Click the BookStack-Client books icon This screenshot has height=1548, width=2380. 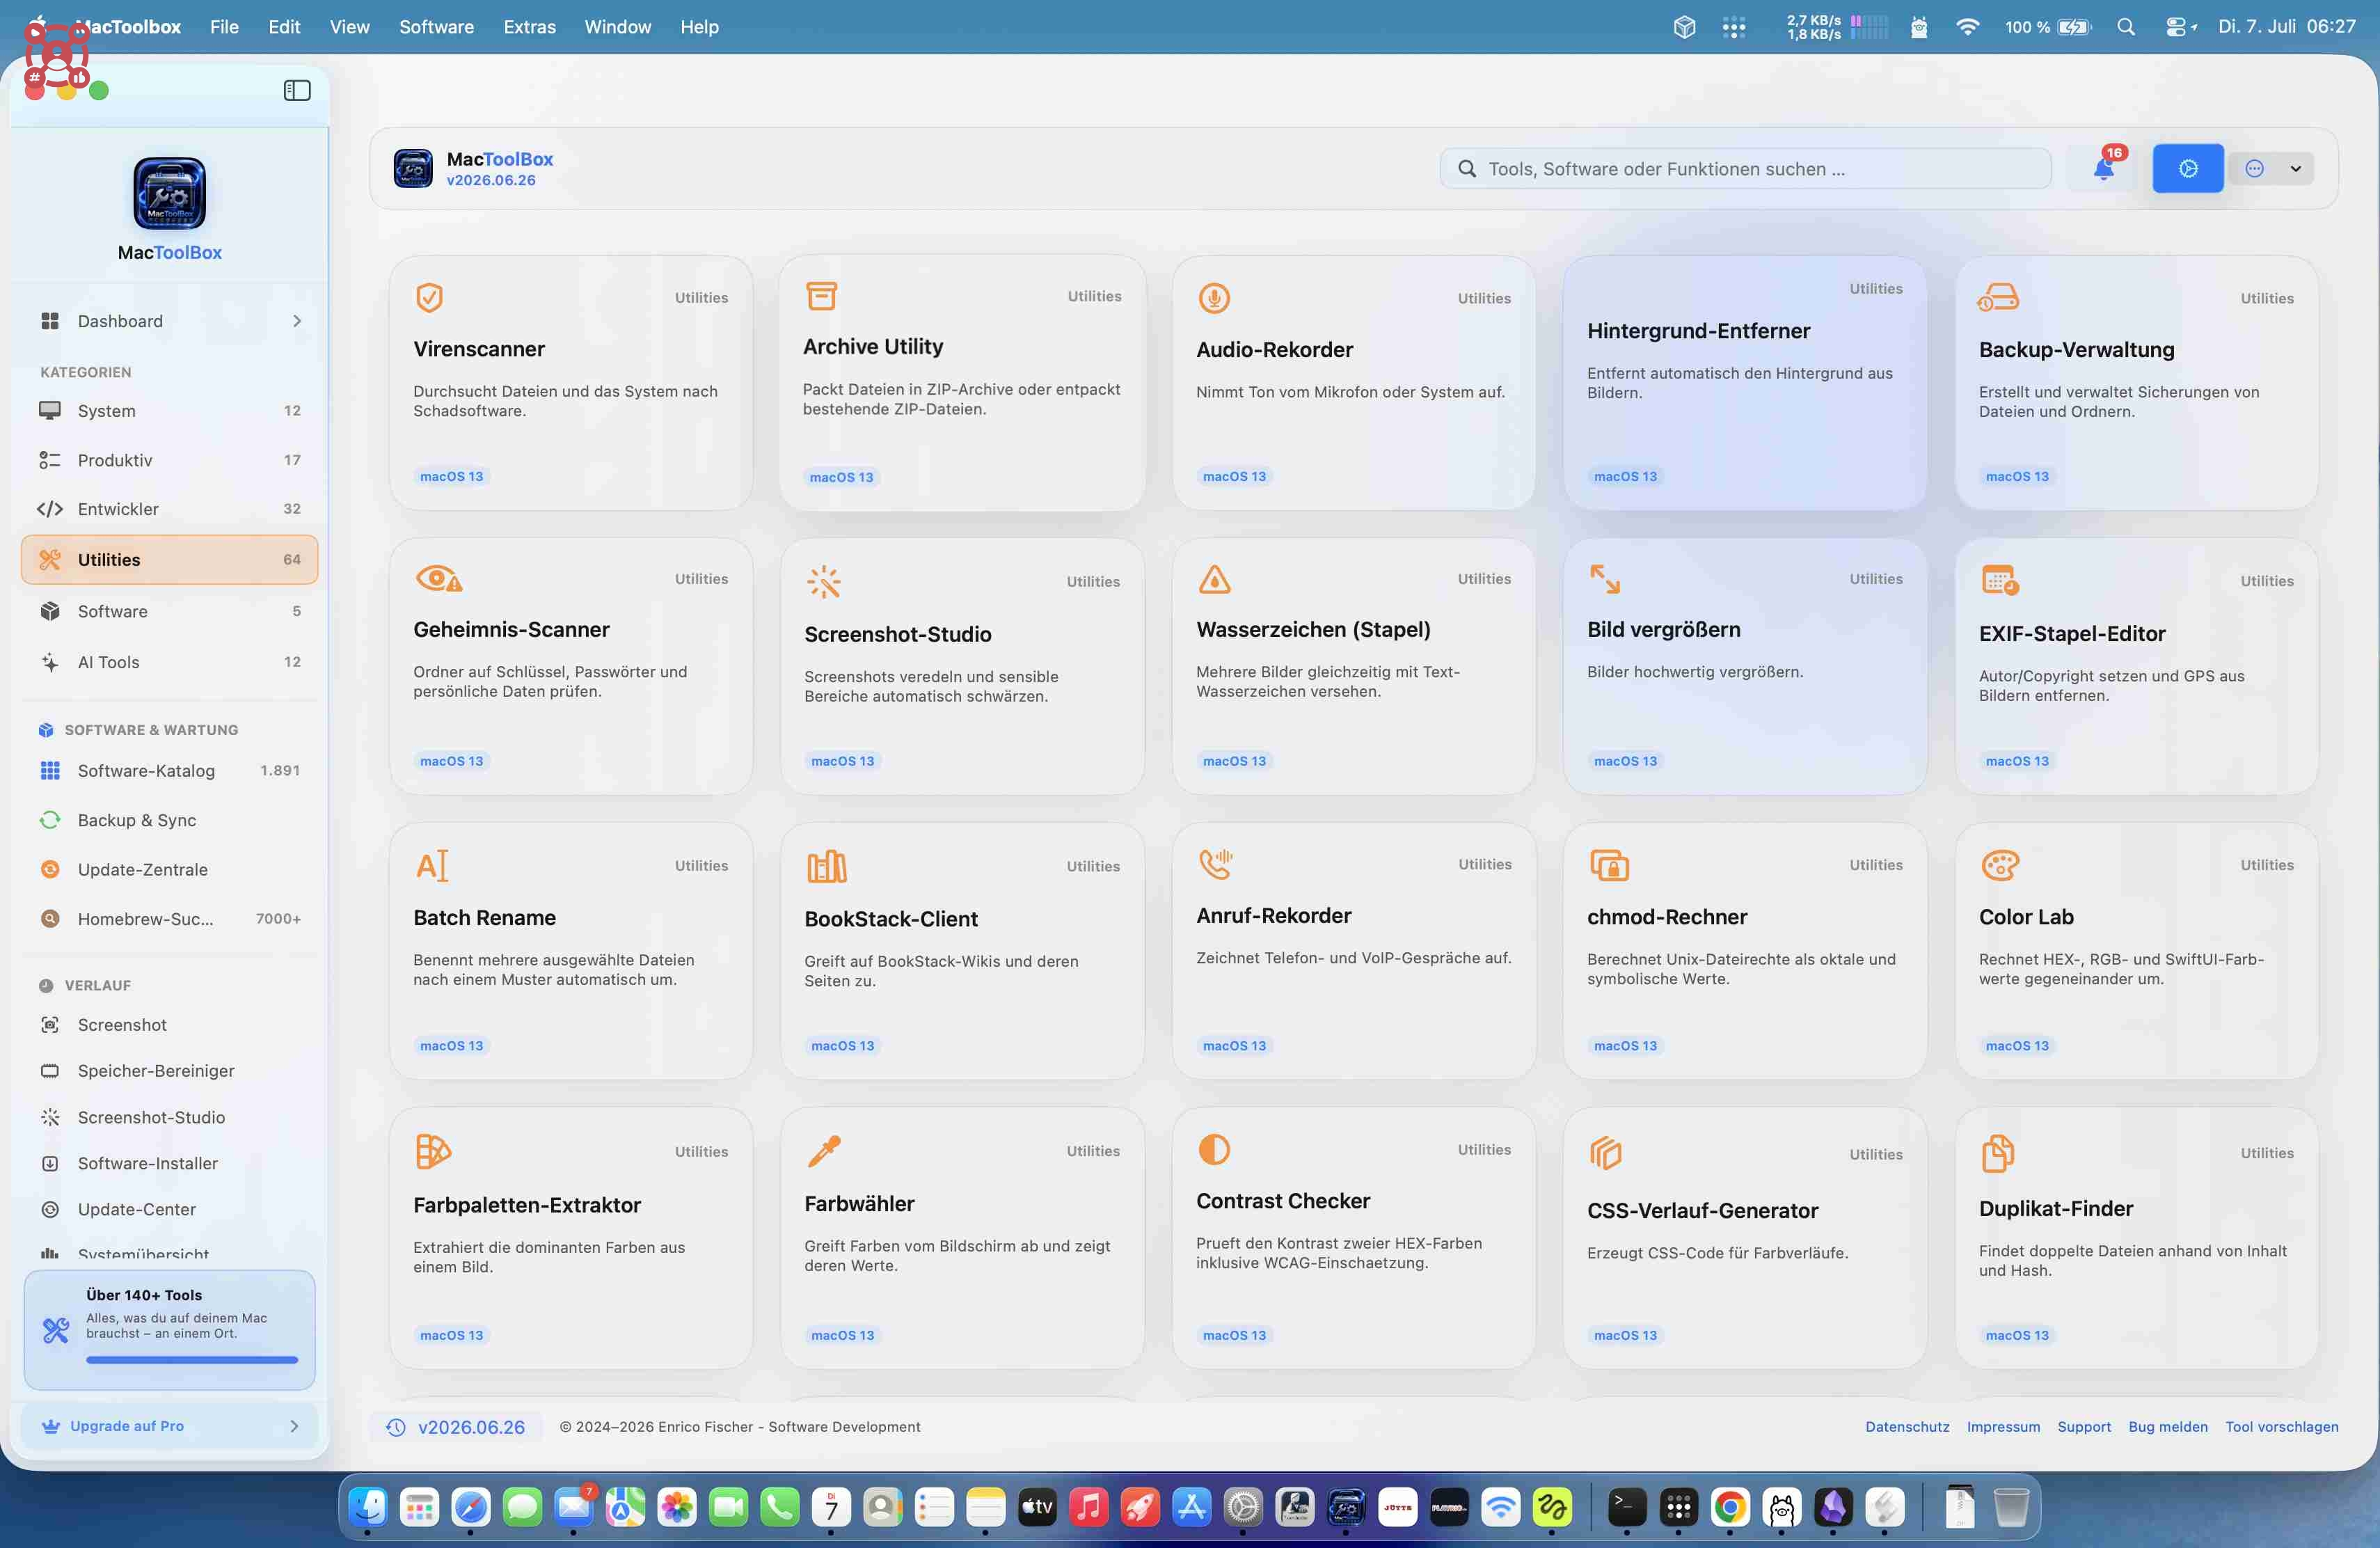(x=826, y=866)
